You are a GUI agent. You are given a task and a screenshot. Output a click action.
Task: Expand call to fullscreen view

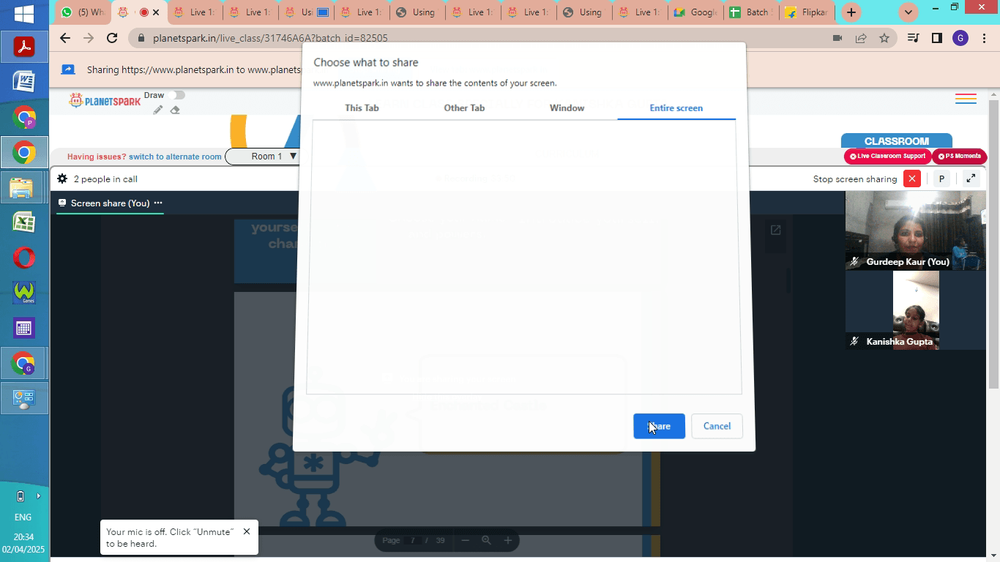(971, 179)
